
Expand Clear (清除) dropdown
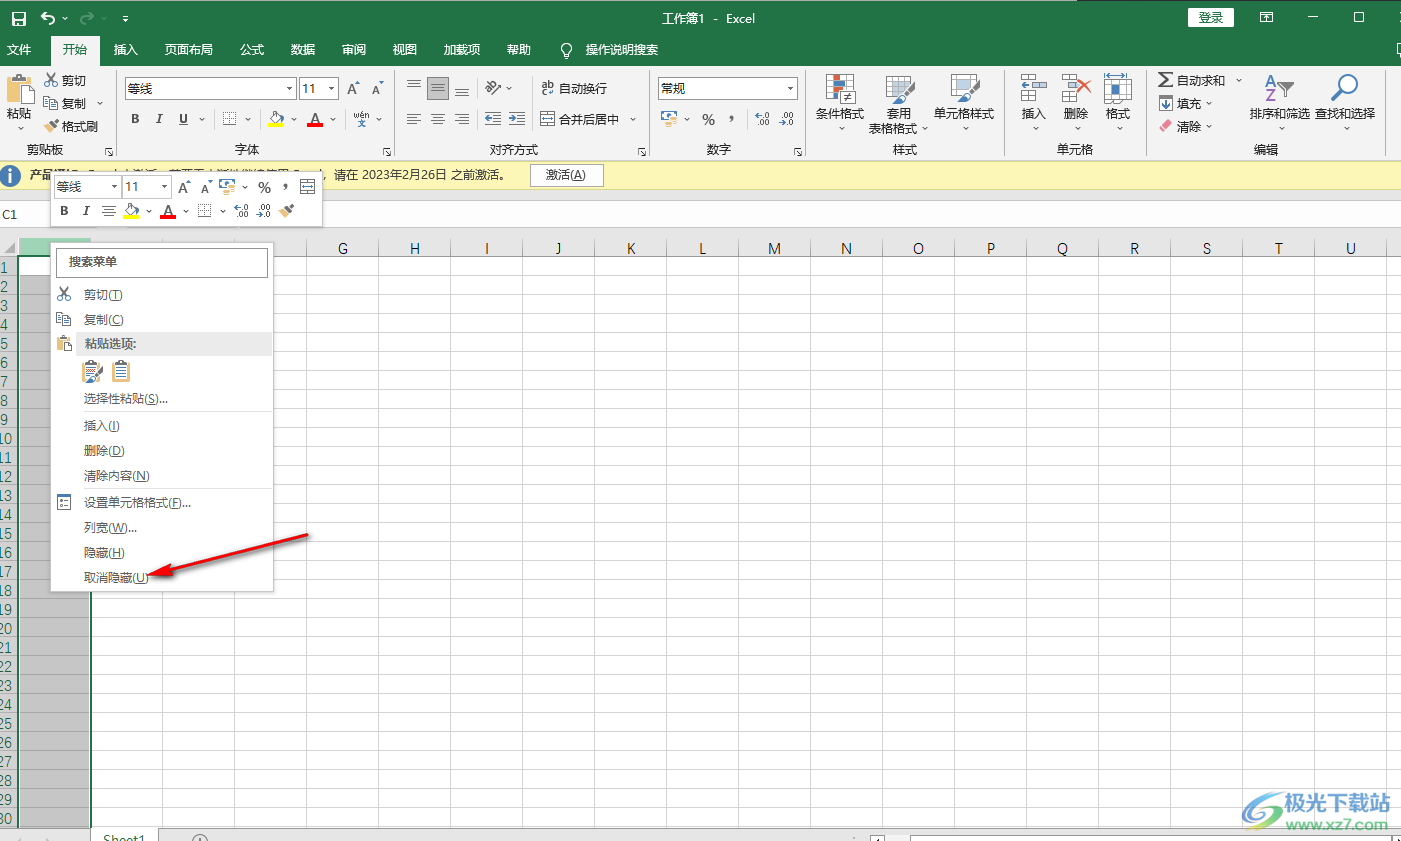click(1209, 126)
